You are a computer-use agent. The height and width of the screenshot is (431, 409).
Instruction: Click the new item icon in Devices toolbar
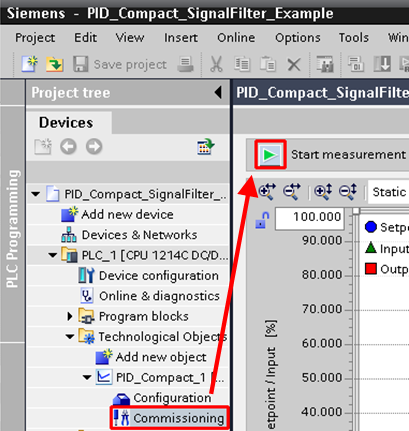[x=43, y=146]
